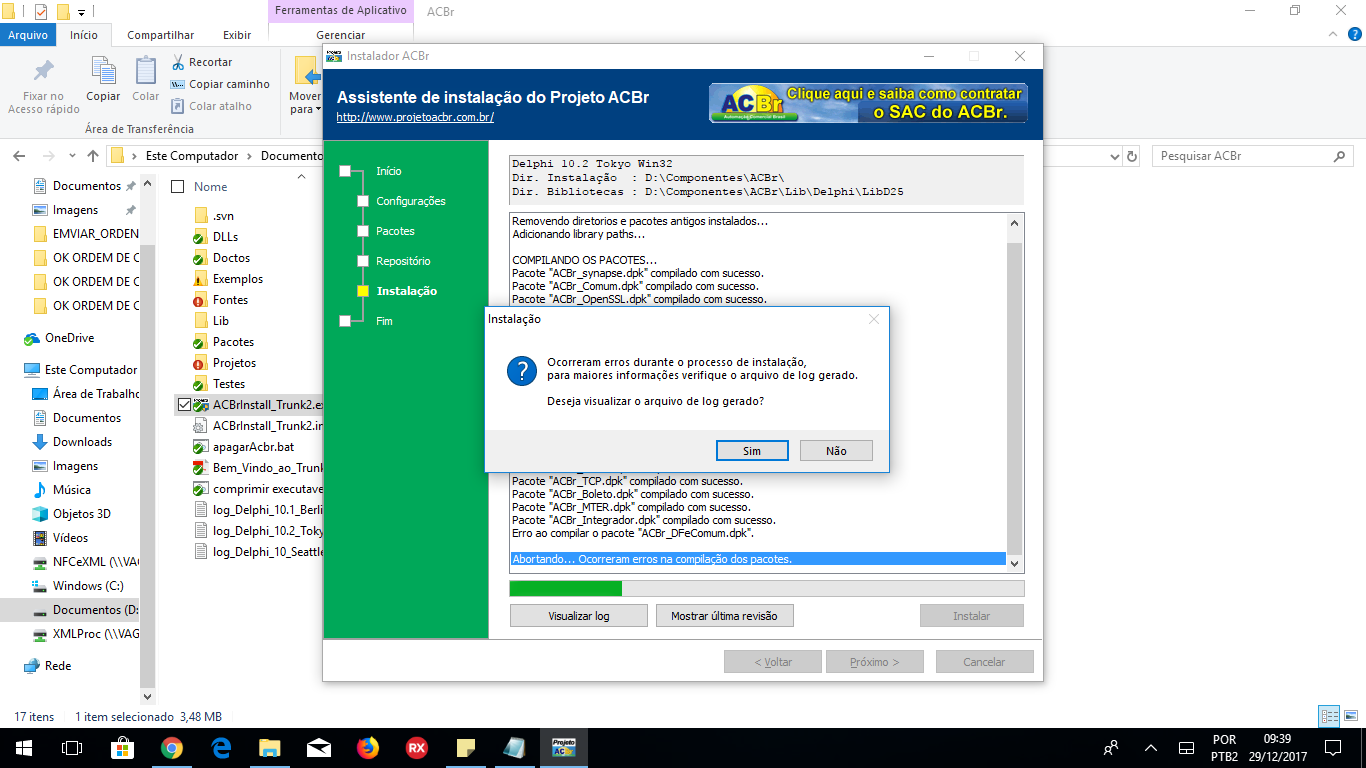Open the Mail app from the taskbar
This screenshot has width=1366, height=768.
pyautogui.click(x=319, y=747)
